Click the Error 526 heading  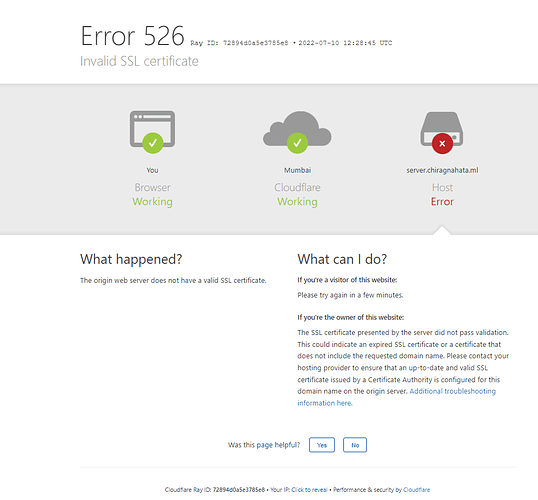tap(132, 36)
